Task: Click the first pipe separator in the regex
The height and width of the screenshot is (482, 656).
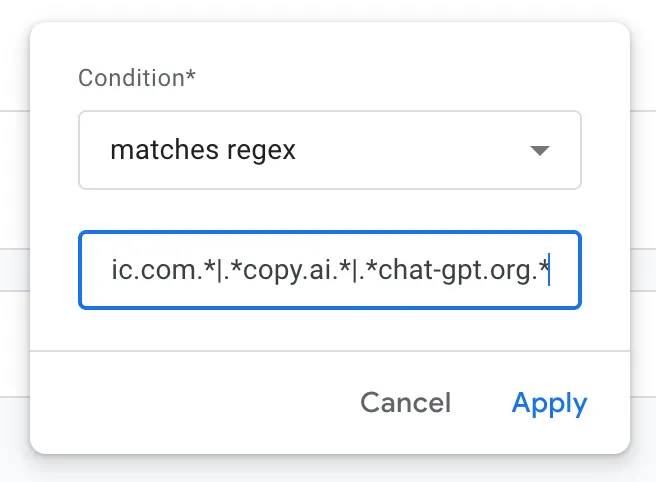Action: (x=220, y=271)
